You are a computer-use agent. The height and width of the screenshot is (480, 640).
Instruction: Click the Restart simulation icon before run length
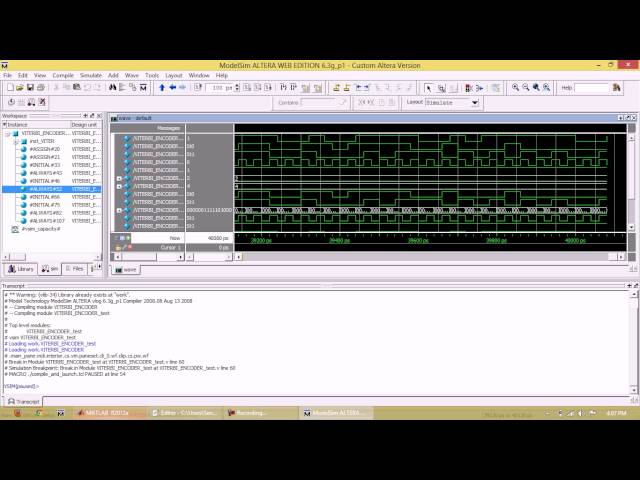coord(198,87)
